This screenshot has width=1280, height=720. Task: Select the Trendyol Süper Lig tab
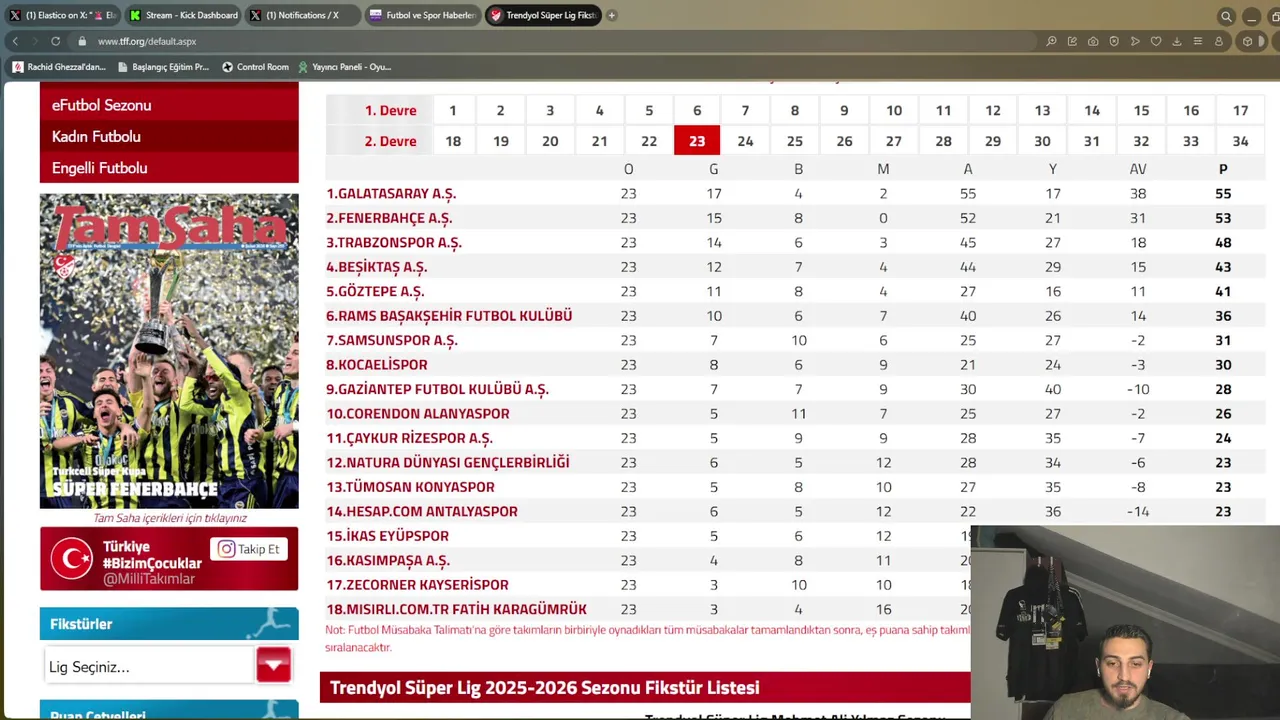543,15
